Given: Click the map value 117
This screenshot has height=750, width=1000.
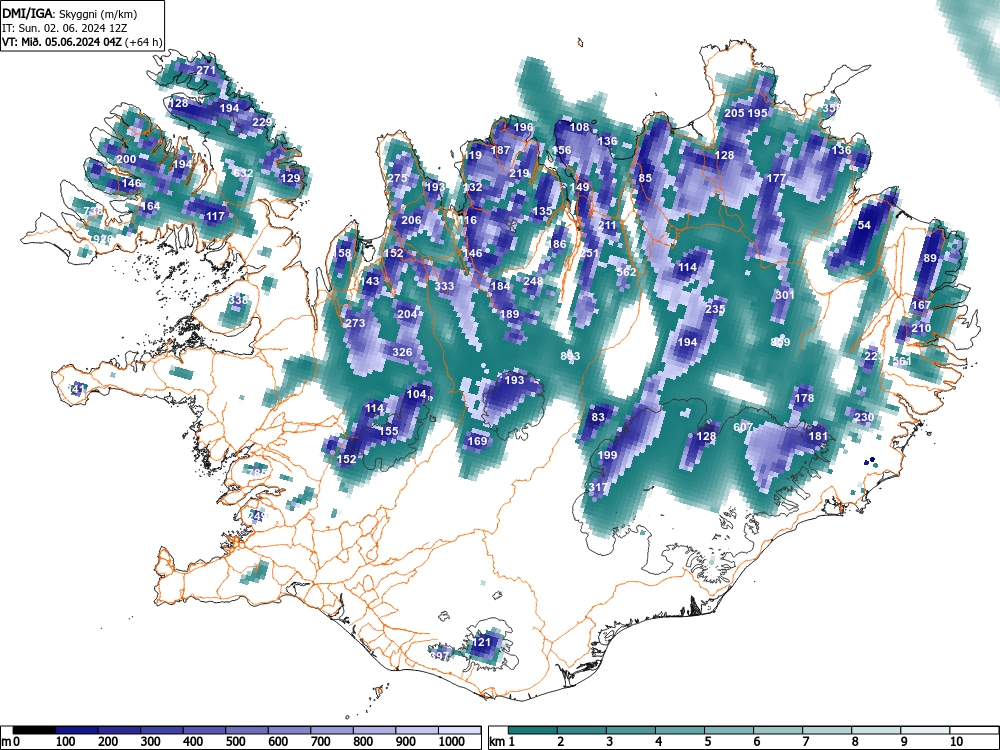Looking at the screenshot, I should tap(216, 216).
